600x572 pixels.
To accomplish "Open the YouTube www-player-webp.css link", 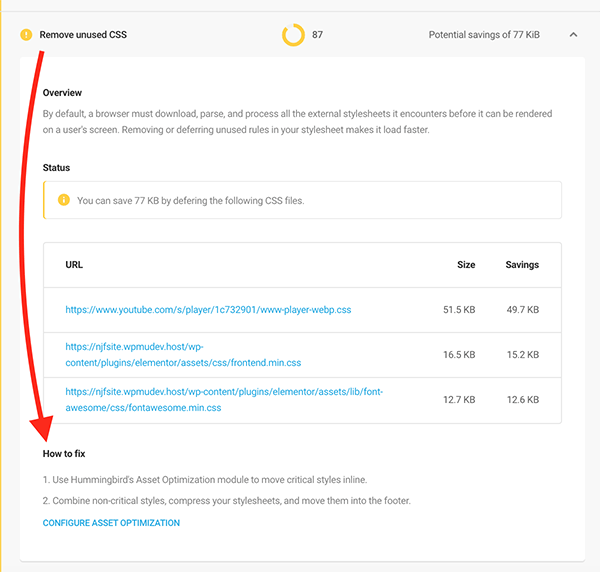I will tap(208, 310).
